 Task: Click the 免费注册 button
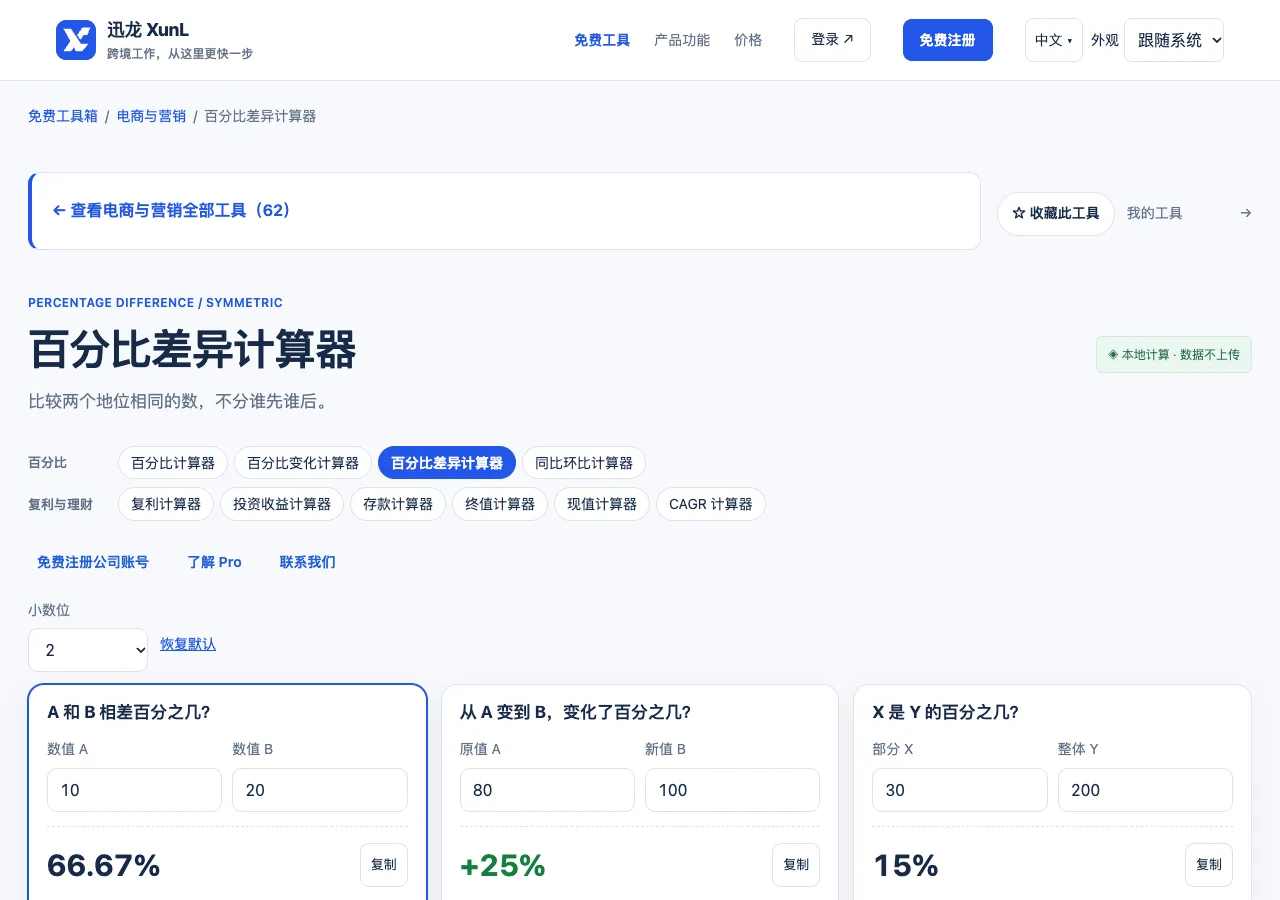pos(948,40)
